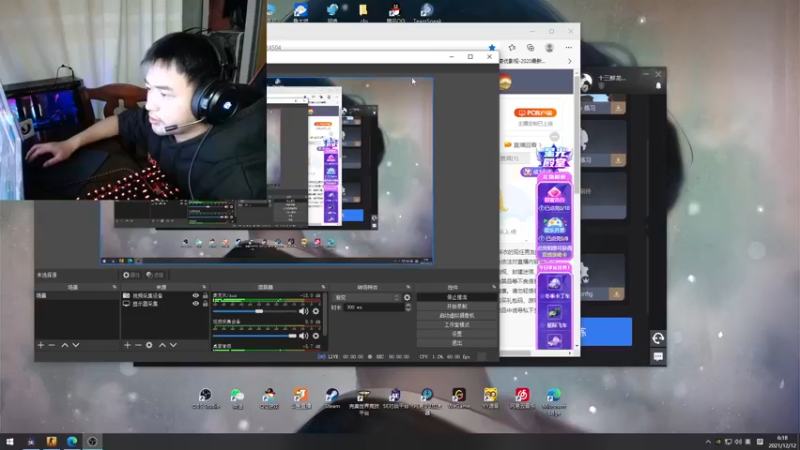The width and height of the screenshot is (800, 450).
Task: Adjust the second mixer channel volume slider
Action: (254, 336)
